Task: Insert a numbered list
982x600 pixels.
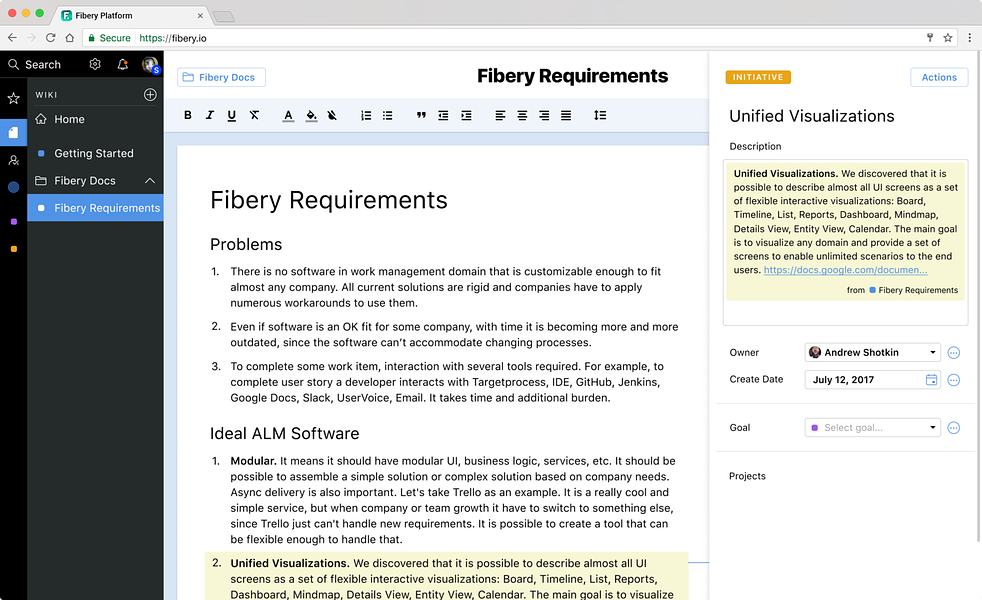Action: 366,115
